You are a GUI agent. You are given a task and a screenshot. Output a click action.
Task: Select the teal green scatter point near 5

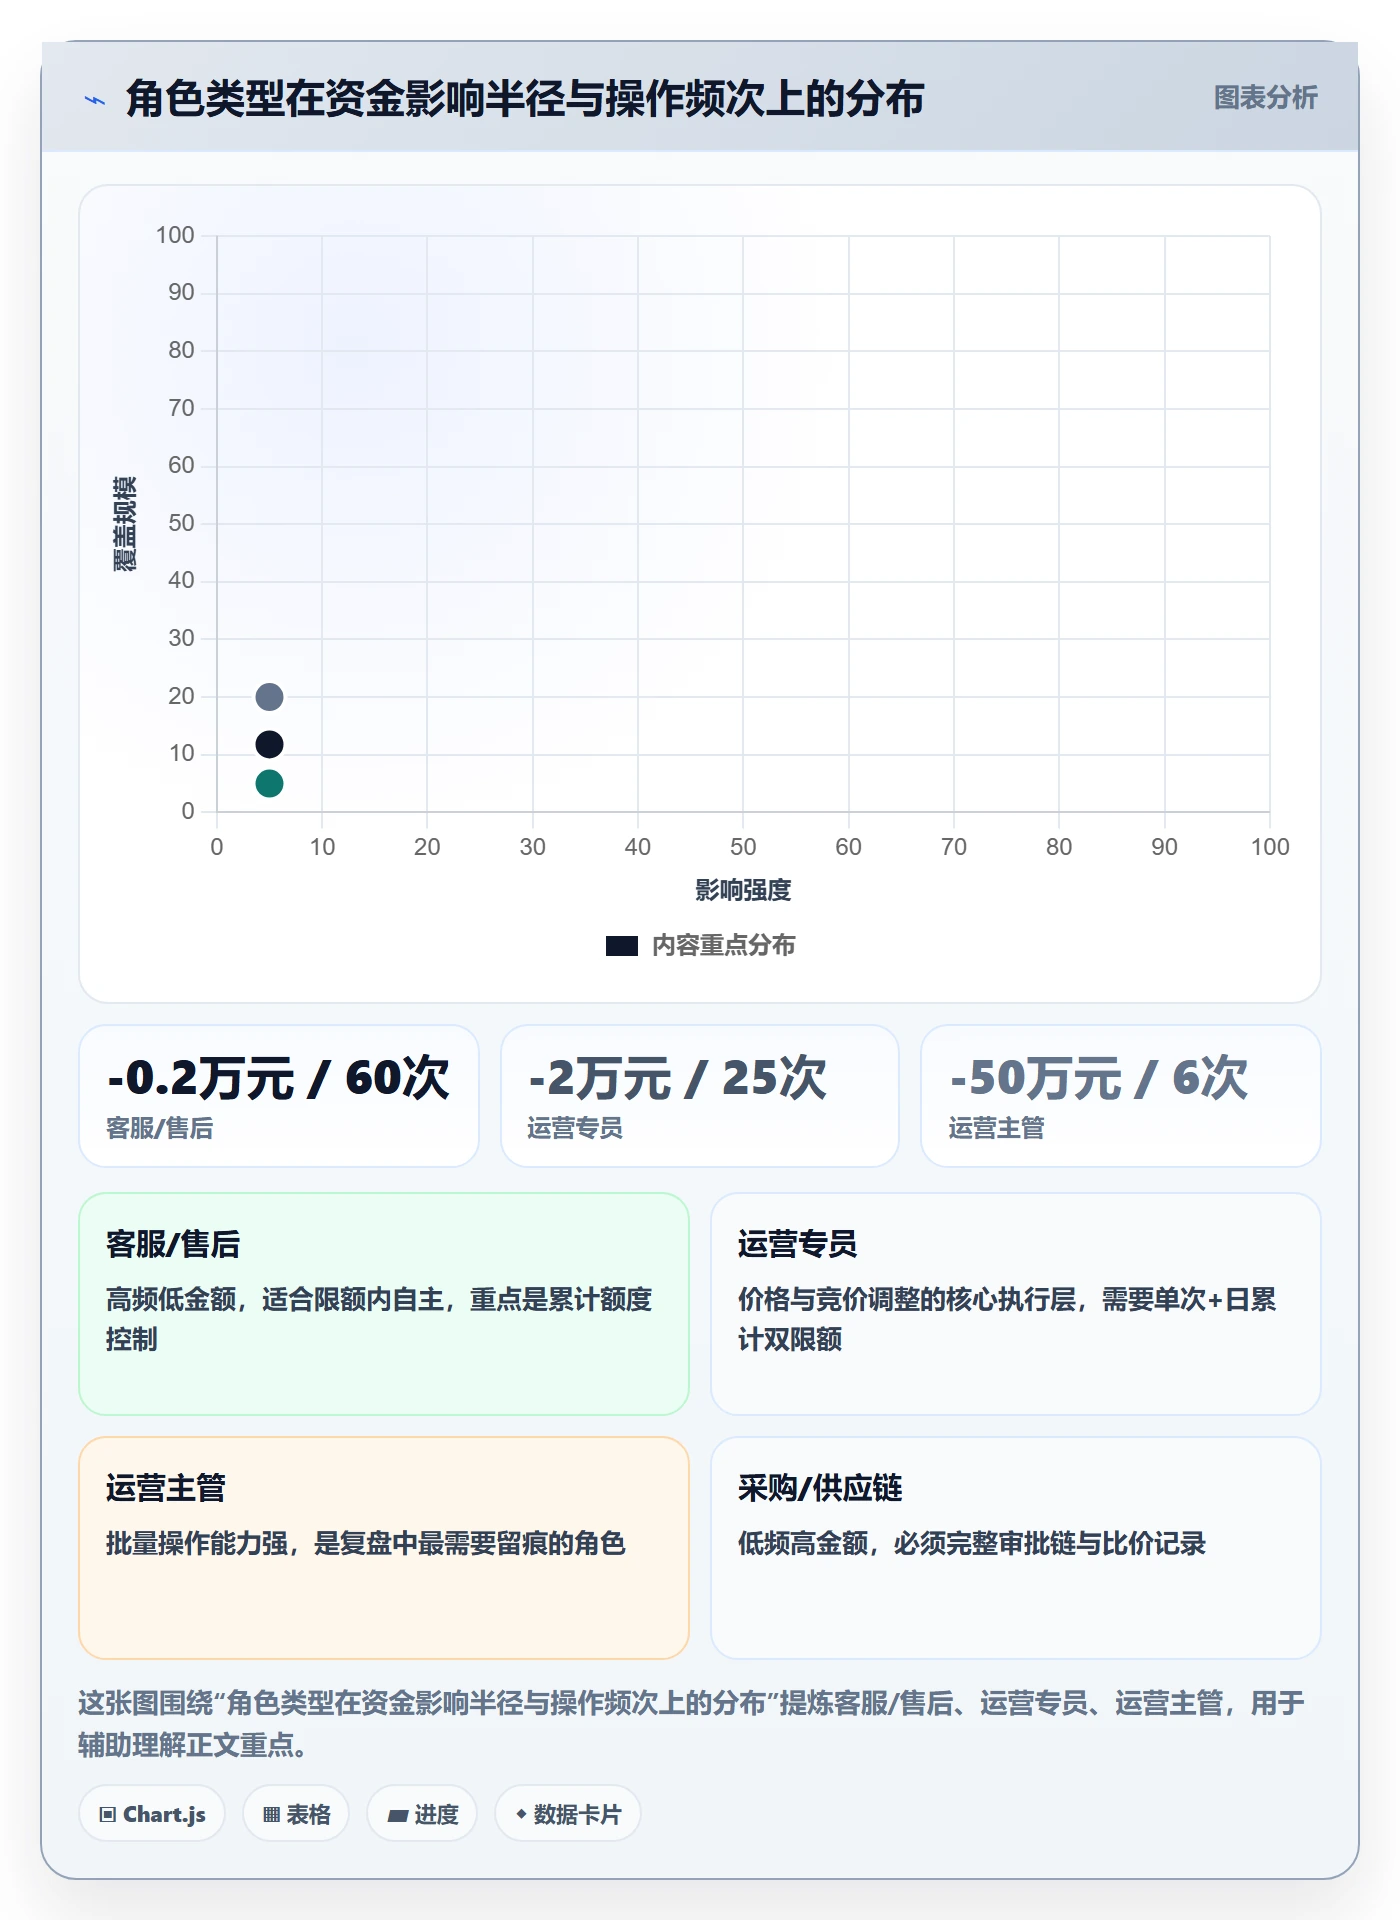pyautogui.click(x=269, y=783)
